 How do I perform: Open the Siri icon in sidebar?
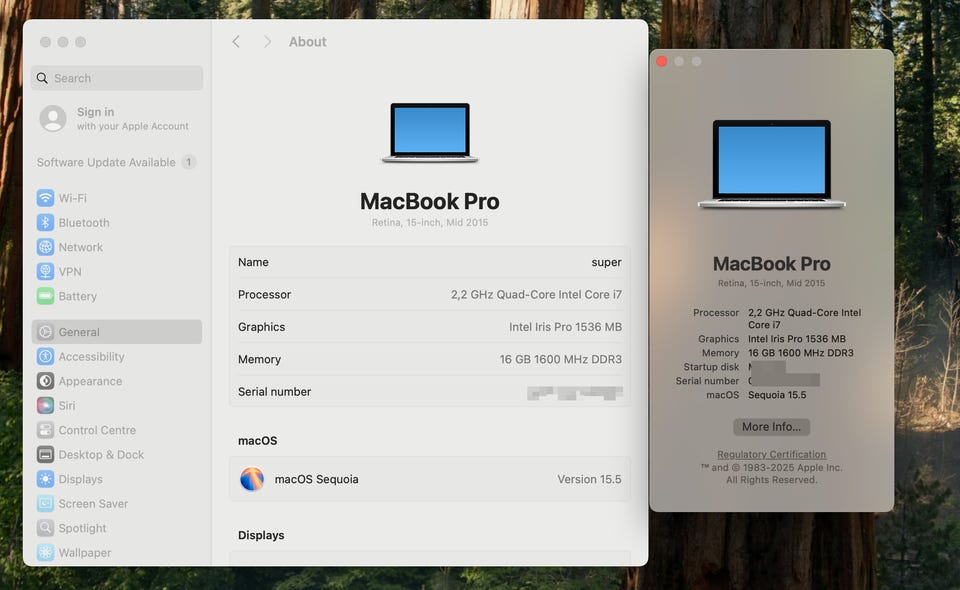tap(45, 405)
